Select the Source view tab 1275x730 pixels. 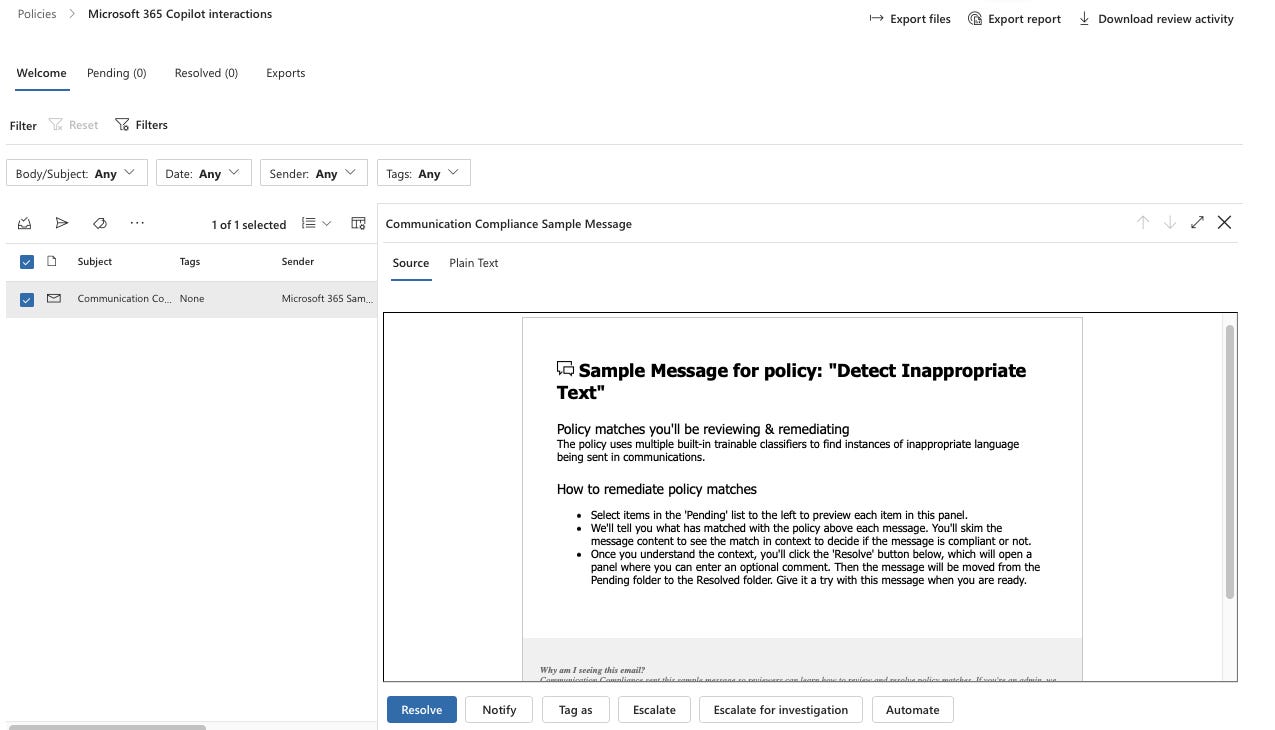point(411,263)
